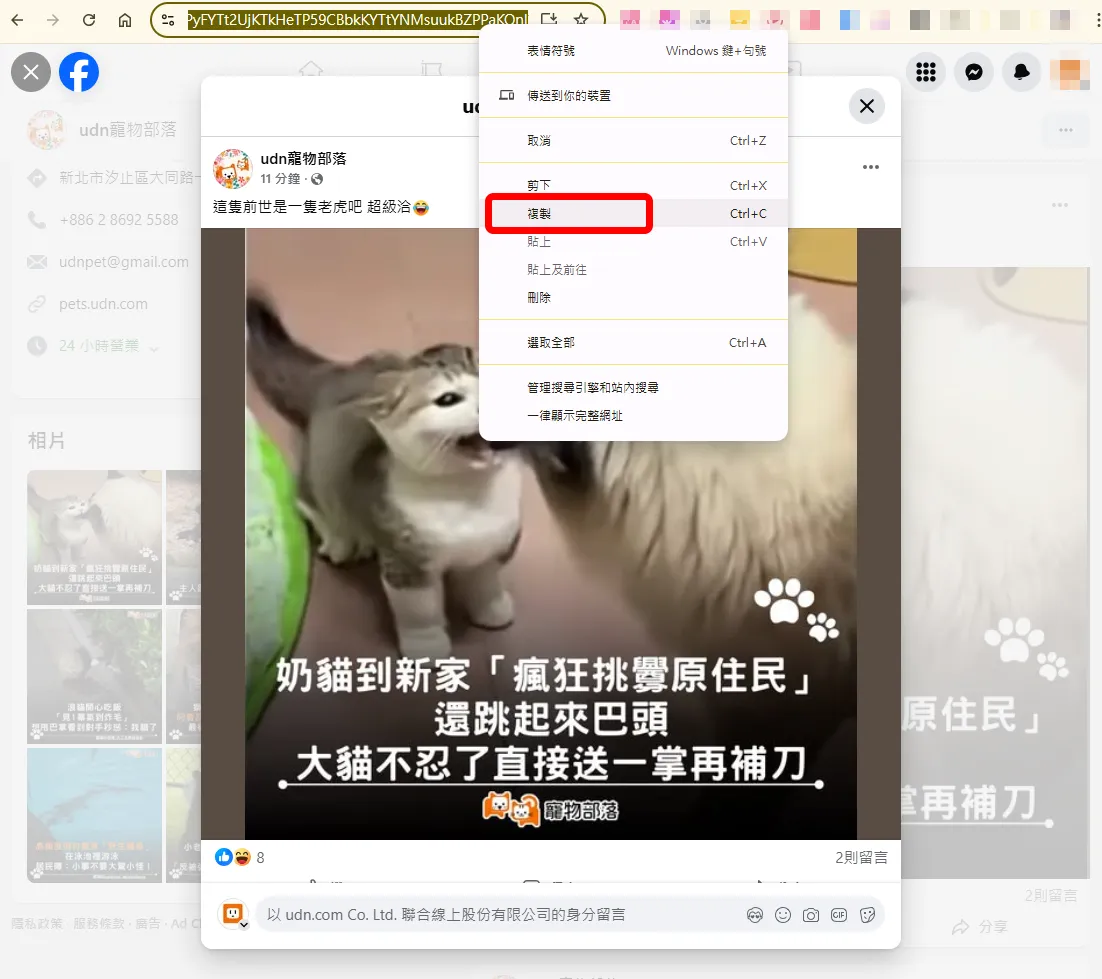
Task: Add a sticker to the comment
Action: (867, 915)
